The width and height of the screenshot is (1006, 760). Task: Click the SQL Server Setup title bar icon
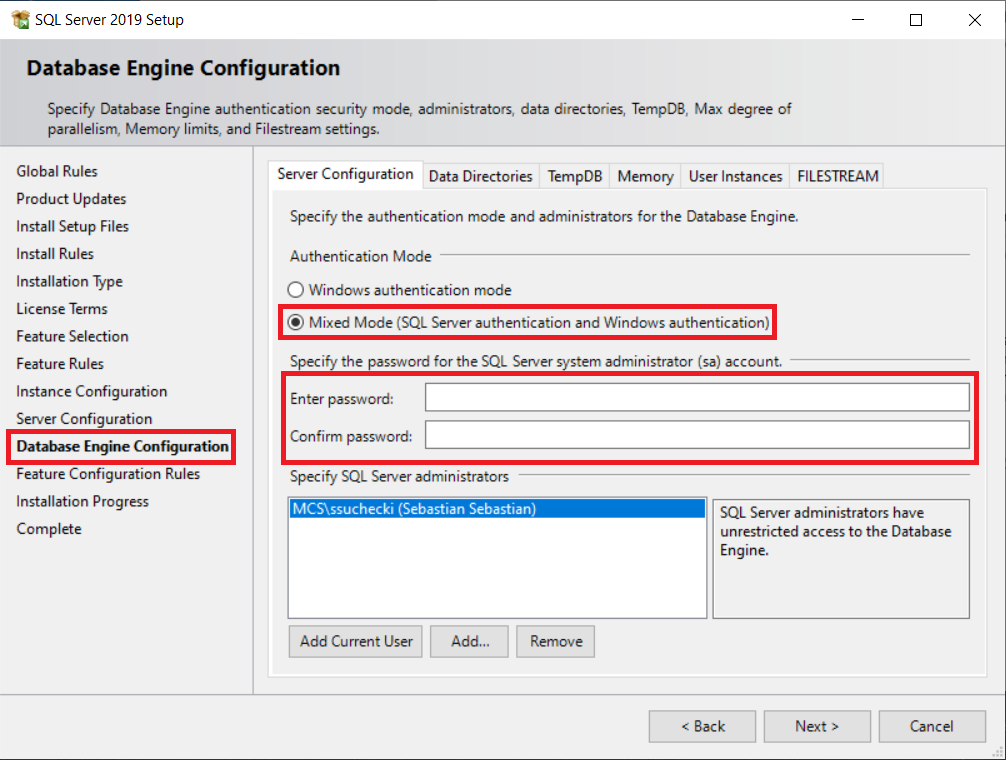(20, 20)
